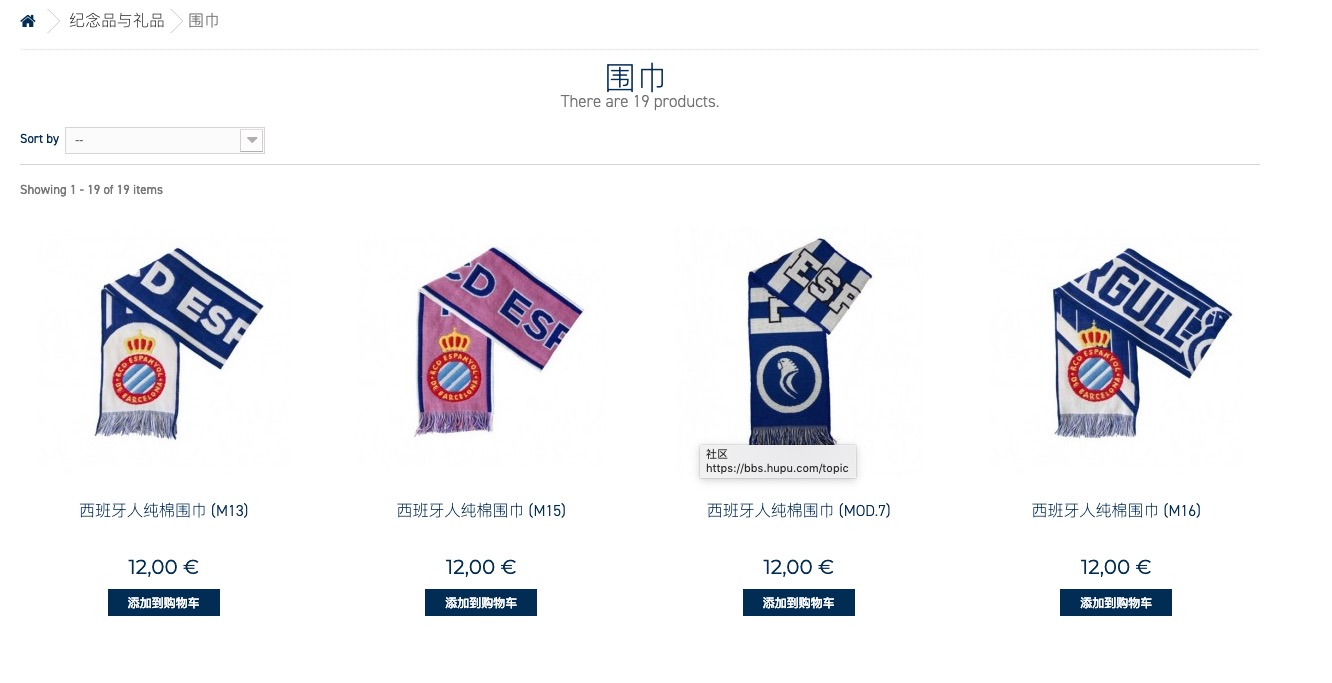
Task: Open 围巾 breadcrumb item
Action: 204,20
